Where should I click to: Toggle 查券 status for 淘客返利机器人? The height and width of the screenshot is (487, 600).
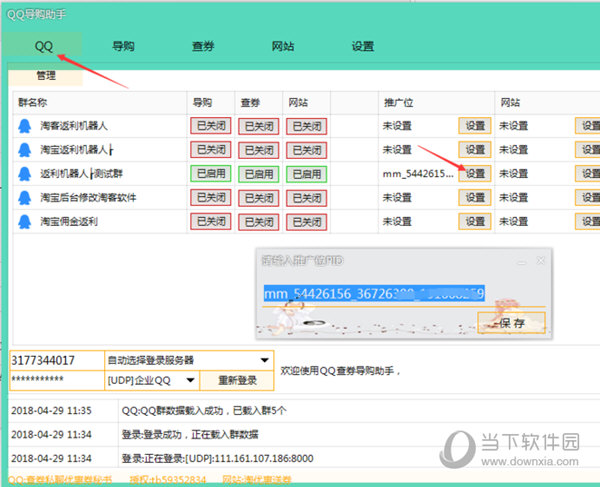(x=259, y=126)
